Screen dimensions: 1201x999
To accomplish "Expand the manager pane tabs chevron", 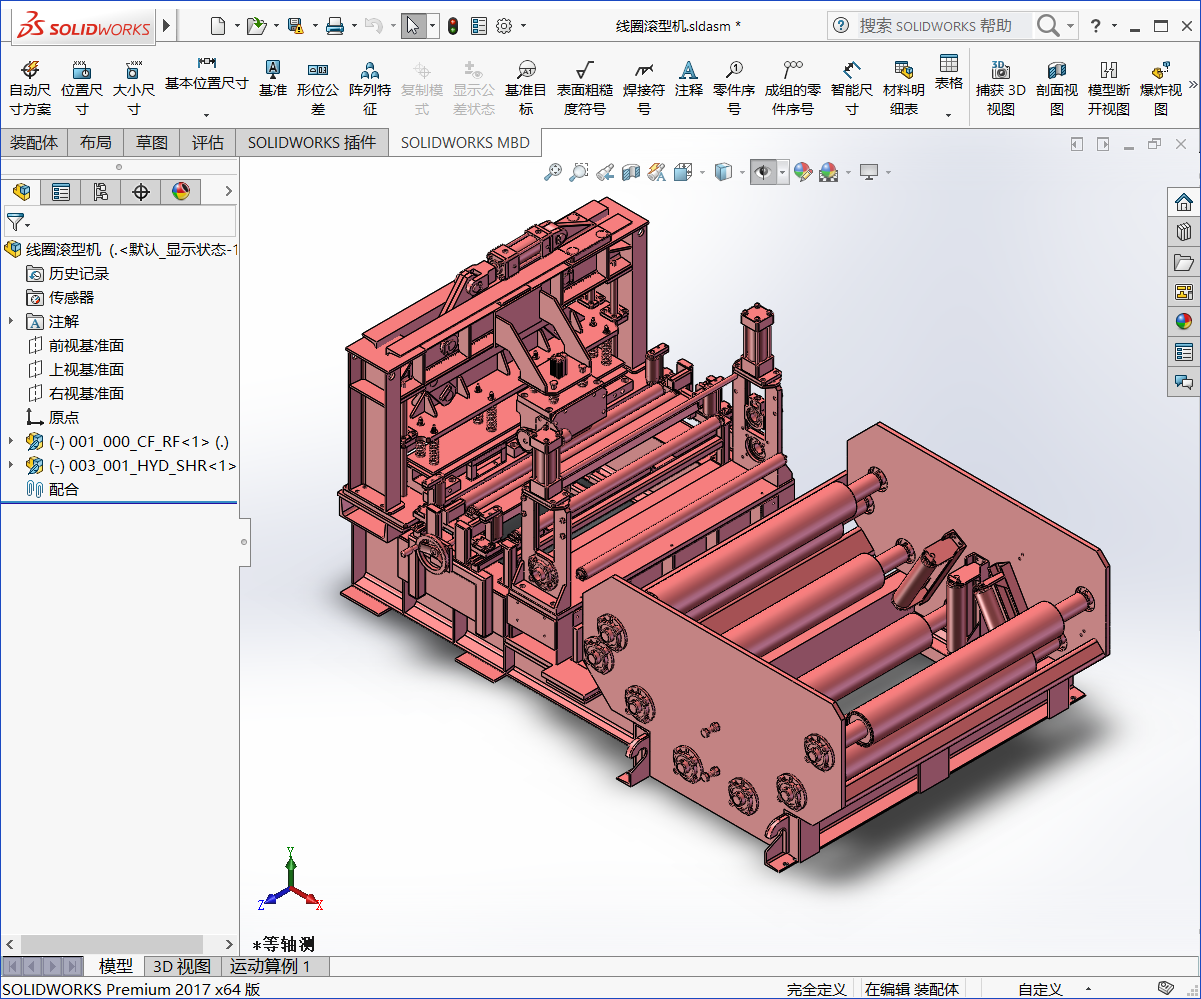I will pyautogui.click(x=228, y=191).
